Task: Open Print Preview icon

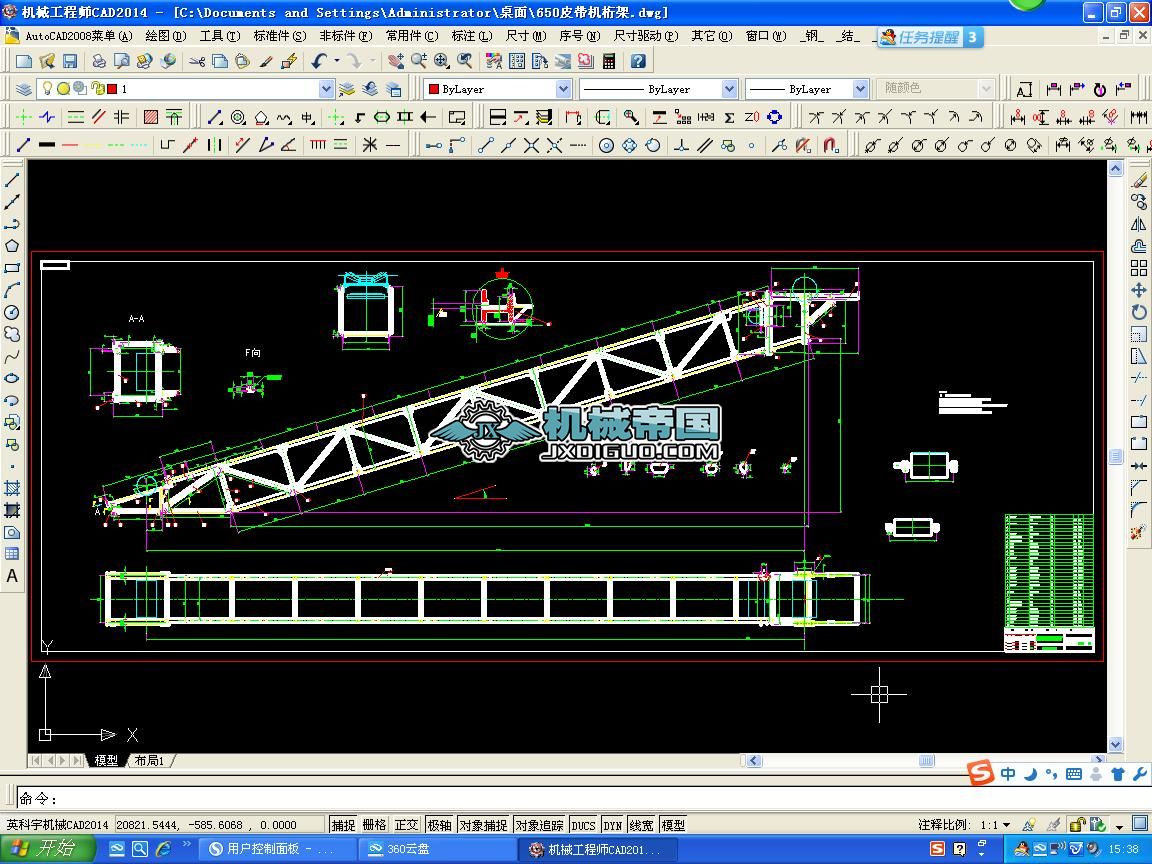Action: tap(121, 61)
